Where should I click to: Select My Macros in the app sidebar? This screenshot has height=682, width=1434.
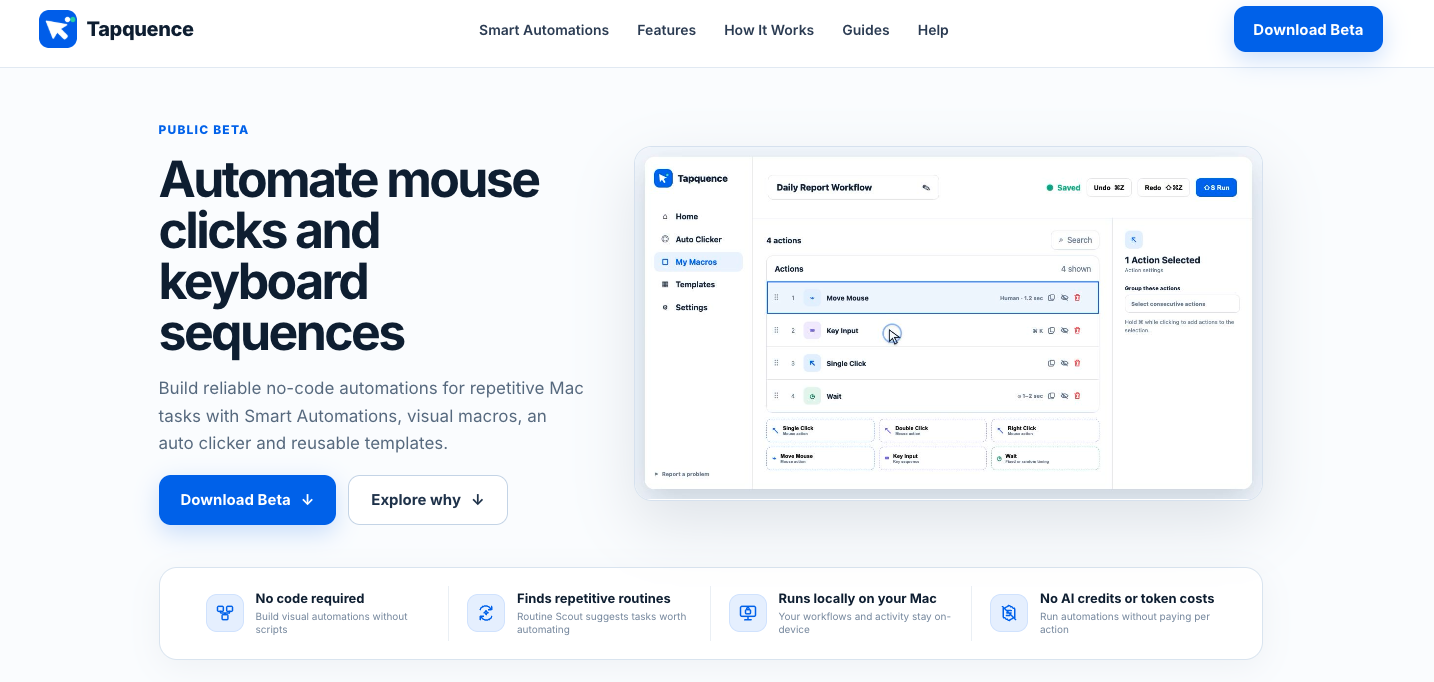698,262
